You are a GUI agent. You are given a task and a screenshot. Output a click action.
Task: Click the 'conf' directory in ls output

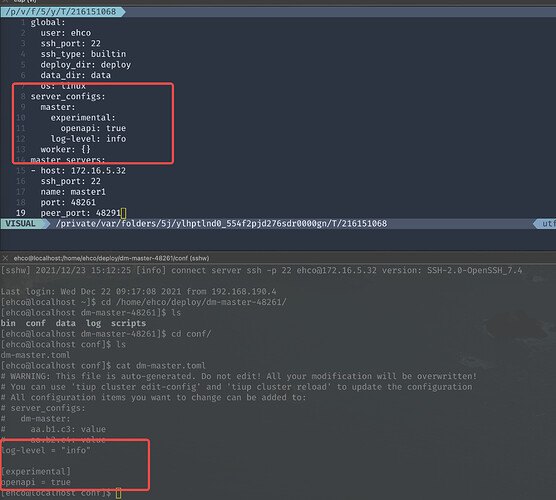click(35, 323)
